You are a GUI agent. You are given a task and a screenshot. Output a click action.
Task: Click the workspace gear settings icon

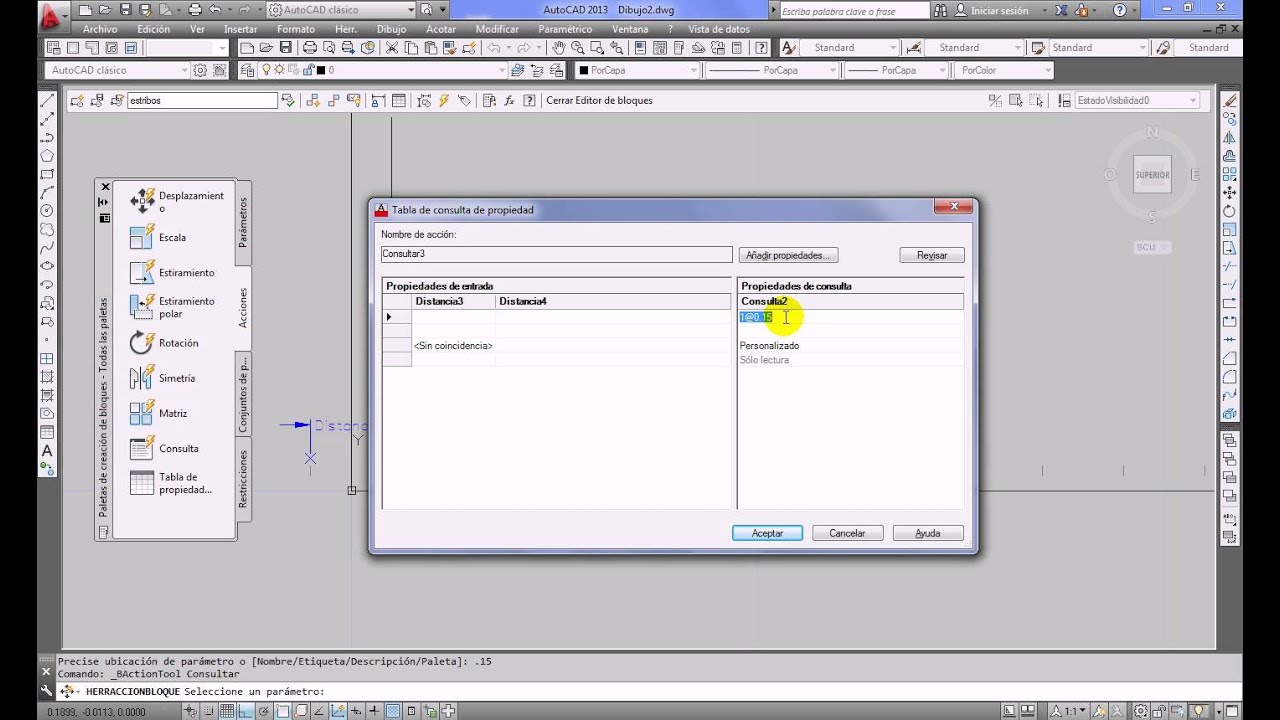(x=200, y=70)
